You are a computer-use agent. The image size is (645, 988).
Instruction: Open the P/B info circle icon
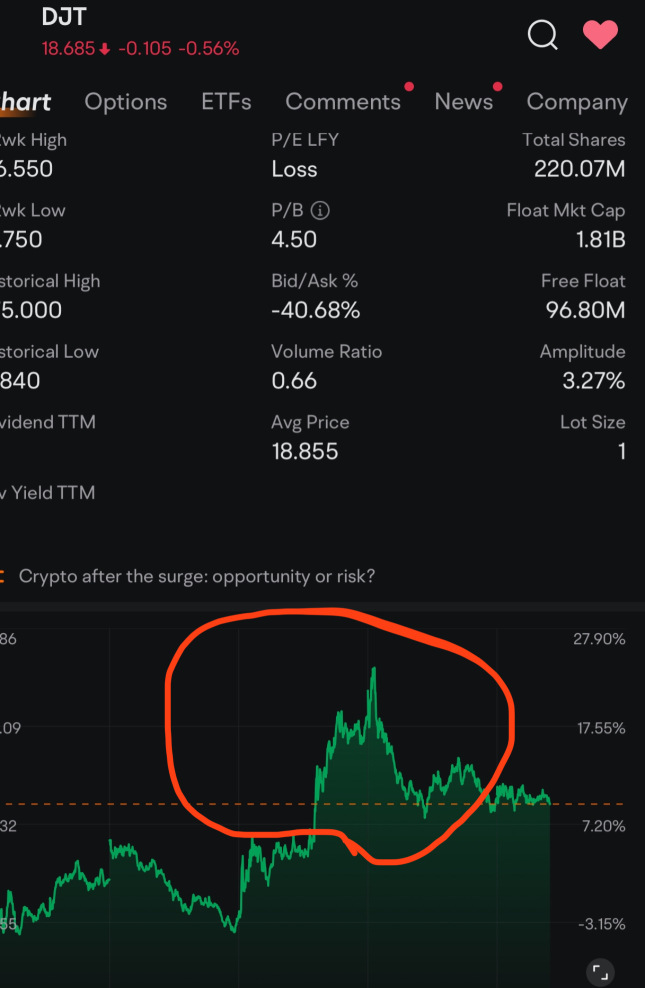click(320, 211)
